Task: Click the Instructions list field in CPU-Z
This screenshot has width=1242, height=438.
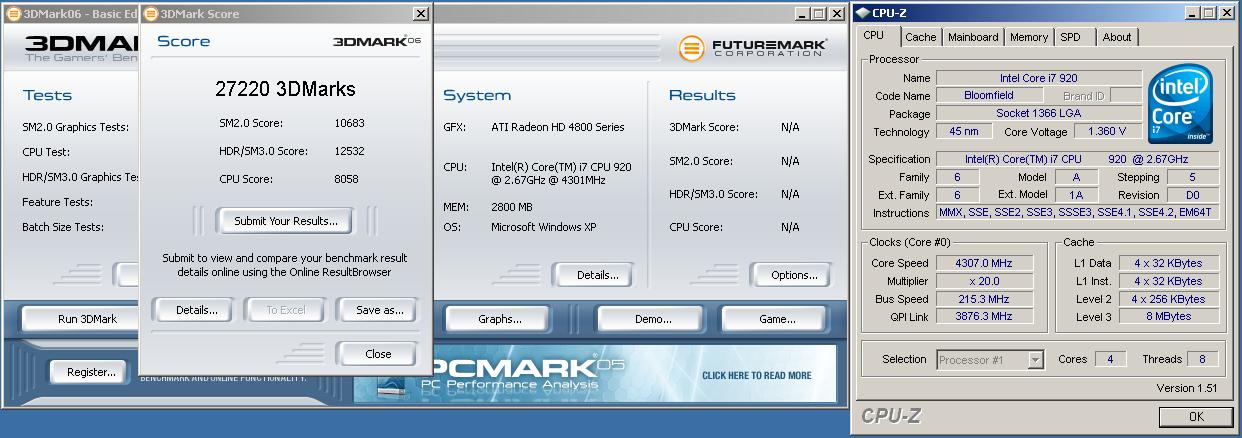Action: click(x=1077, y=212)
